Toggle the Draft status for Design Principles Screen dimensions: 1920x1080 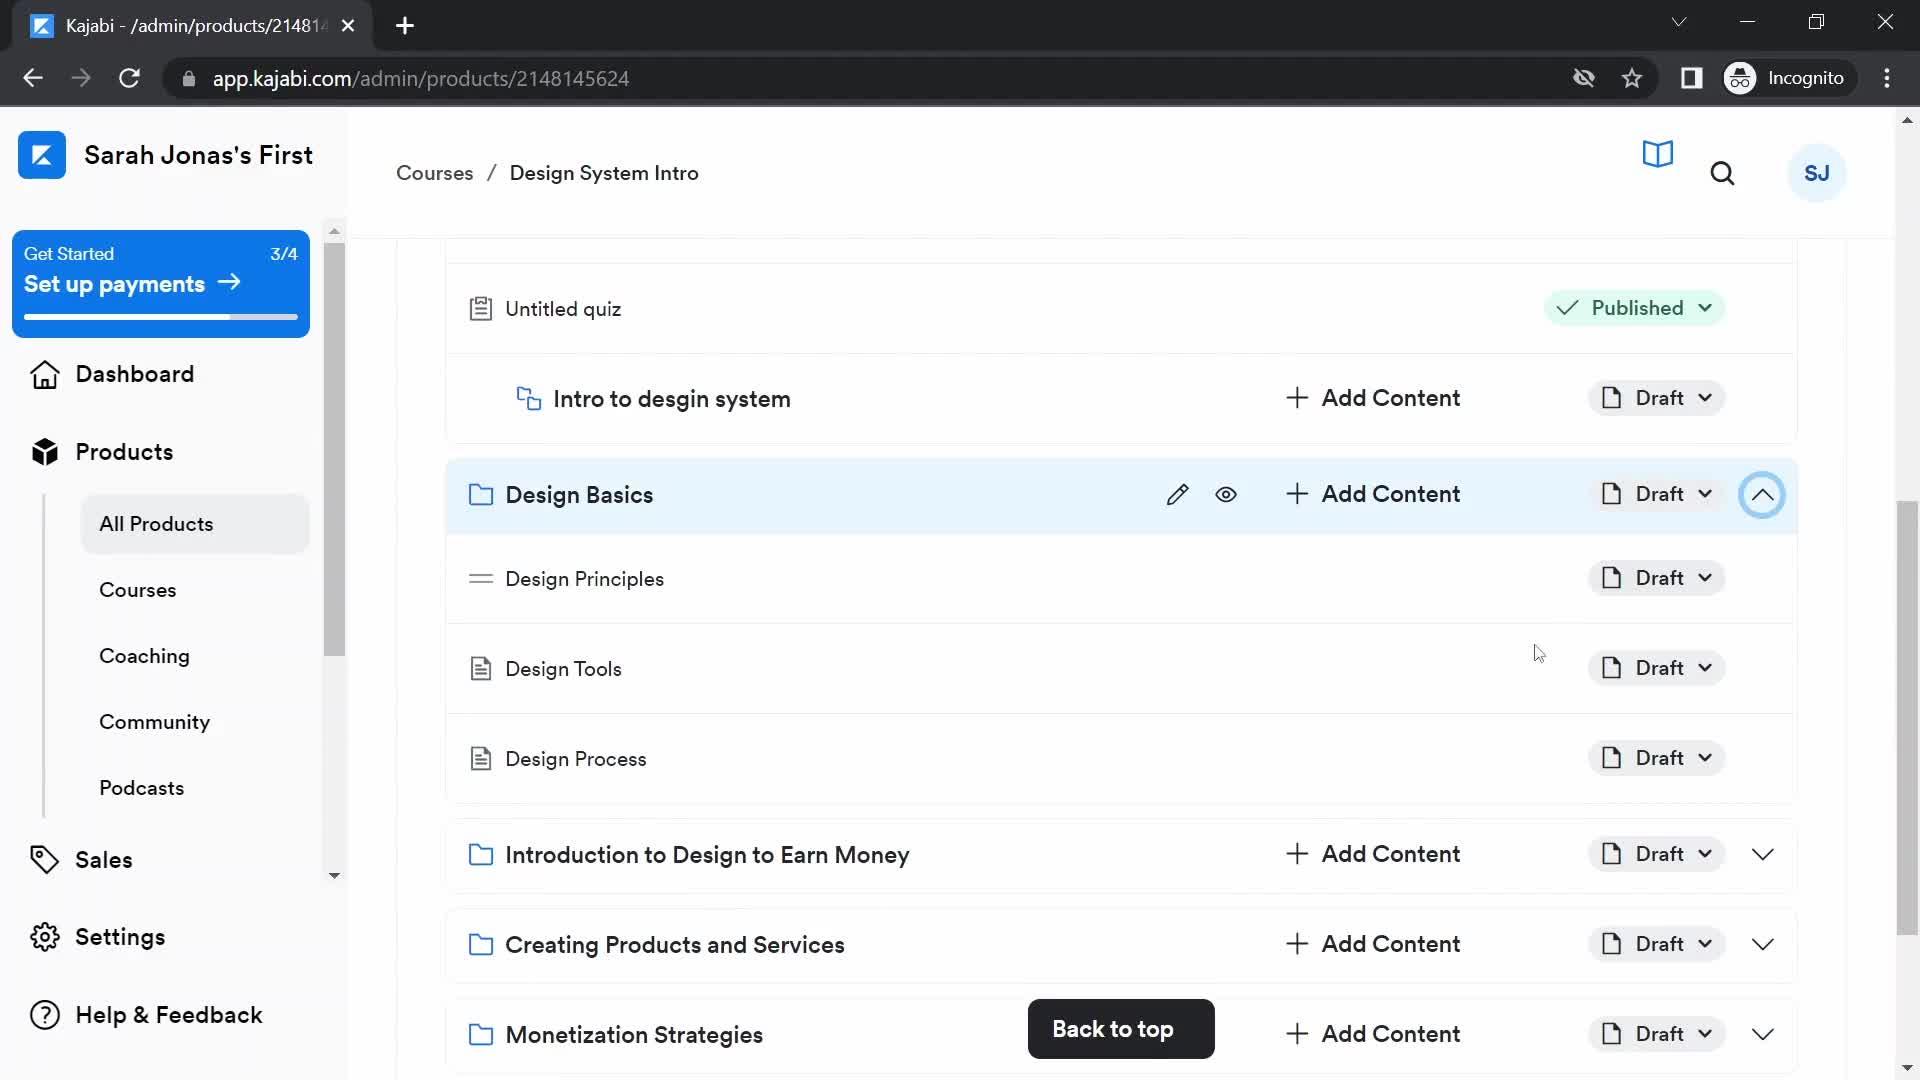pos(1656,578)
